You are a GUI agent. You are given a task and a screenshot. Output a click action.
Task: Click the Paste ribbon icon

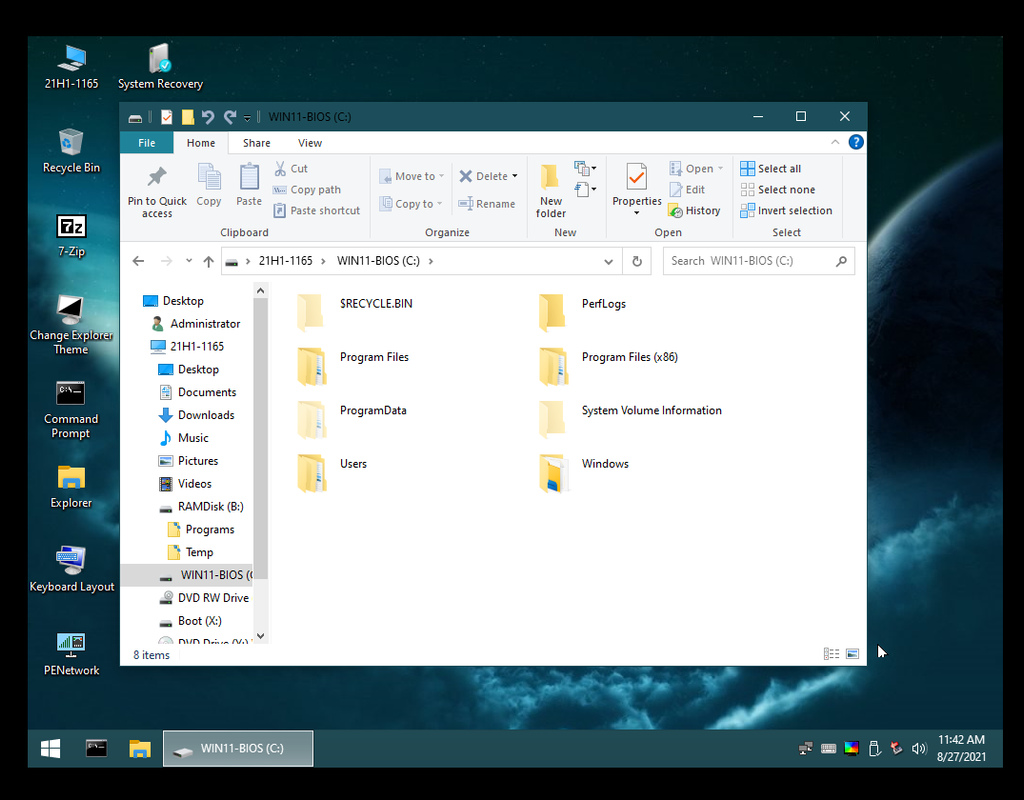(249, 177)
